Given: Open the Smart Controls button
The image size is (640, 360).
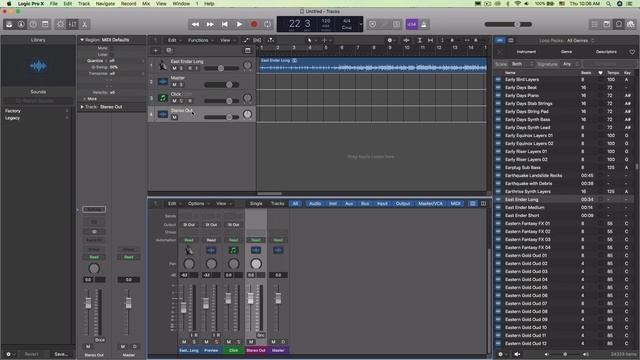Looking at the screenshot, I should tap(60, 24).
